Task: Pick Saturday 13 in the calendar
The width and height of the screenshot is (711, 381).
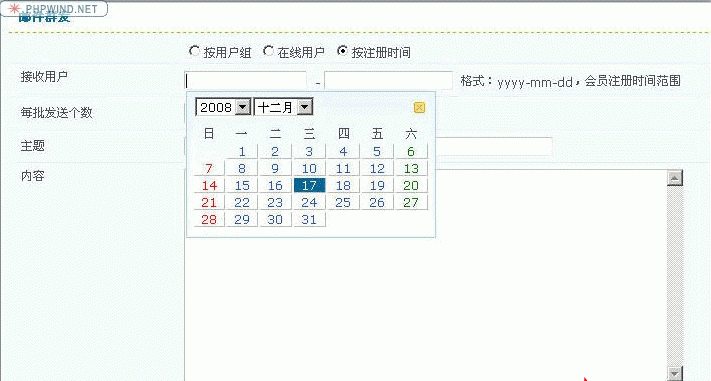Action: [411, 168]
